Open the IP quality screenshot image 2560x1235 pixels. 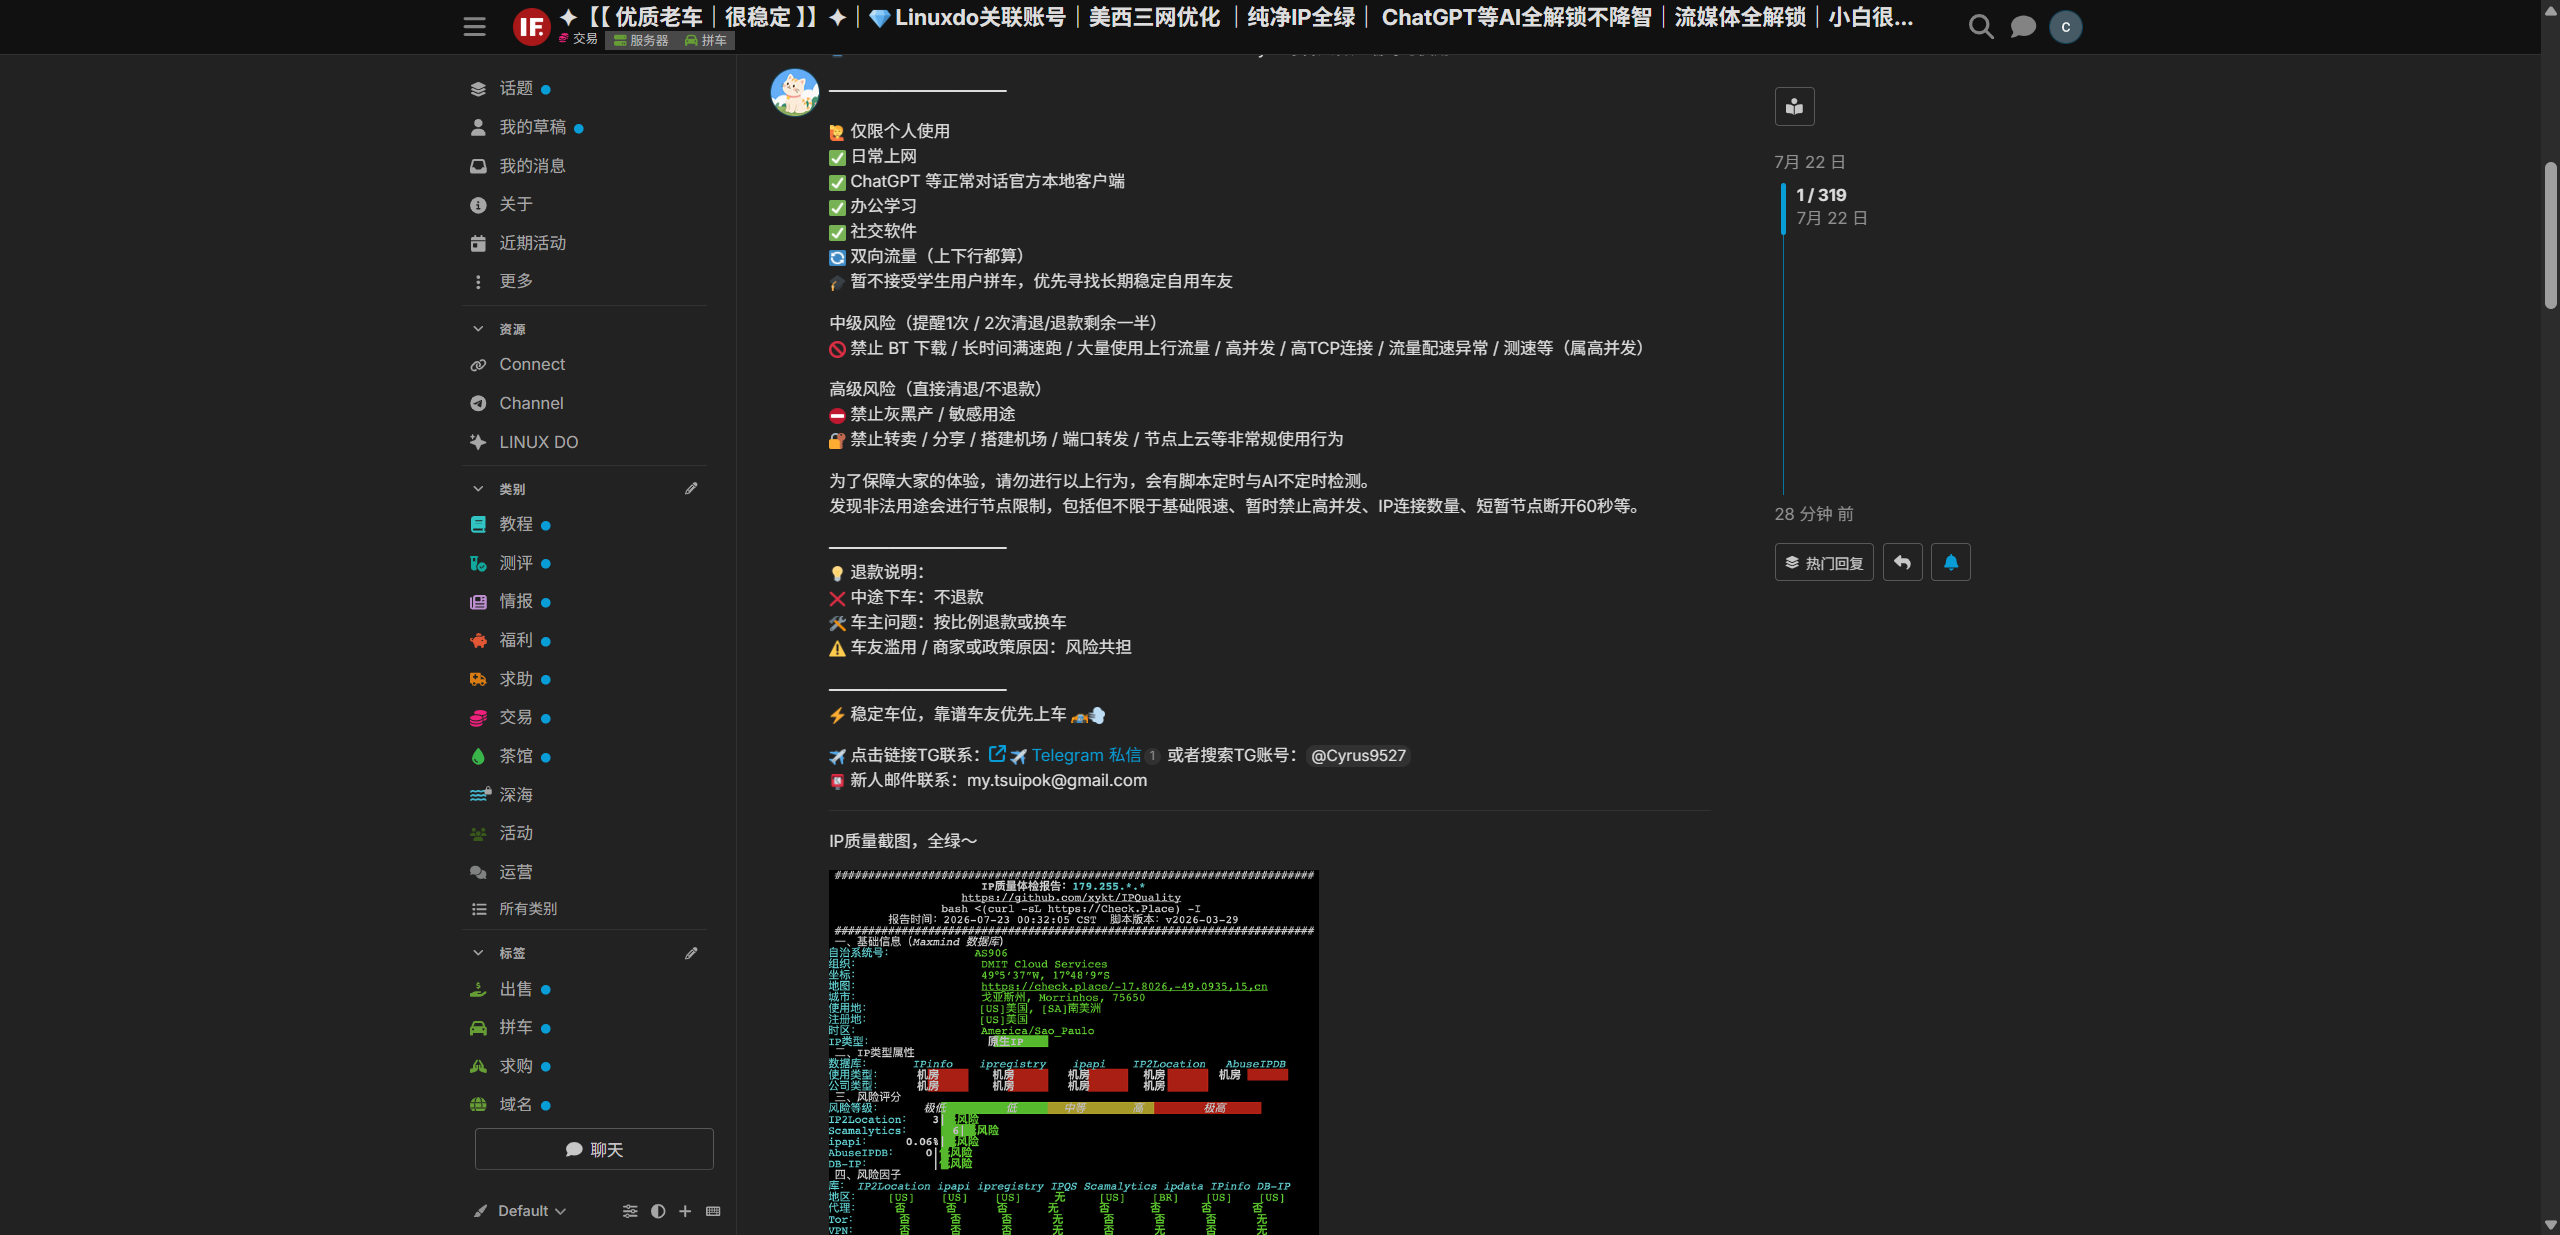click(x=1073, y=1052)
